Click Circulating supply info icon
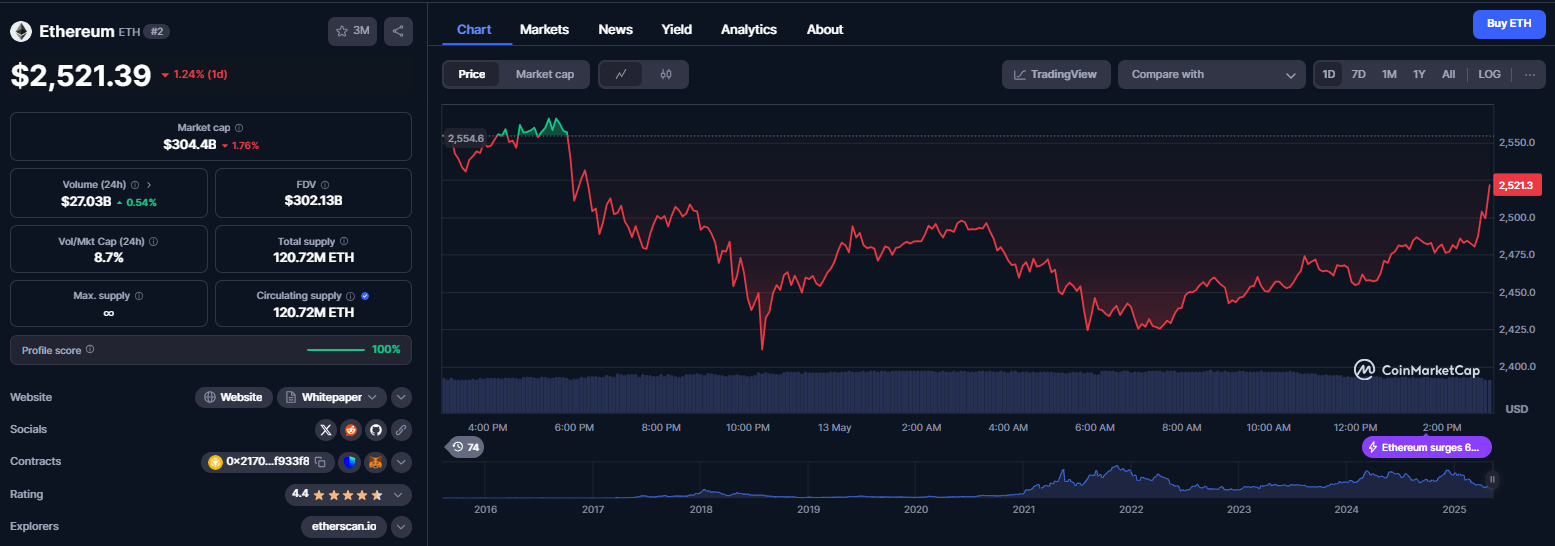The image size is (1555, 546). click(x=350, y=296)
